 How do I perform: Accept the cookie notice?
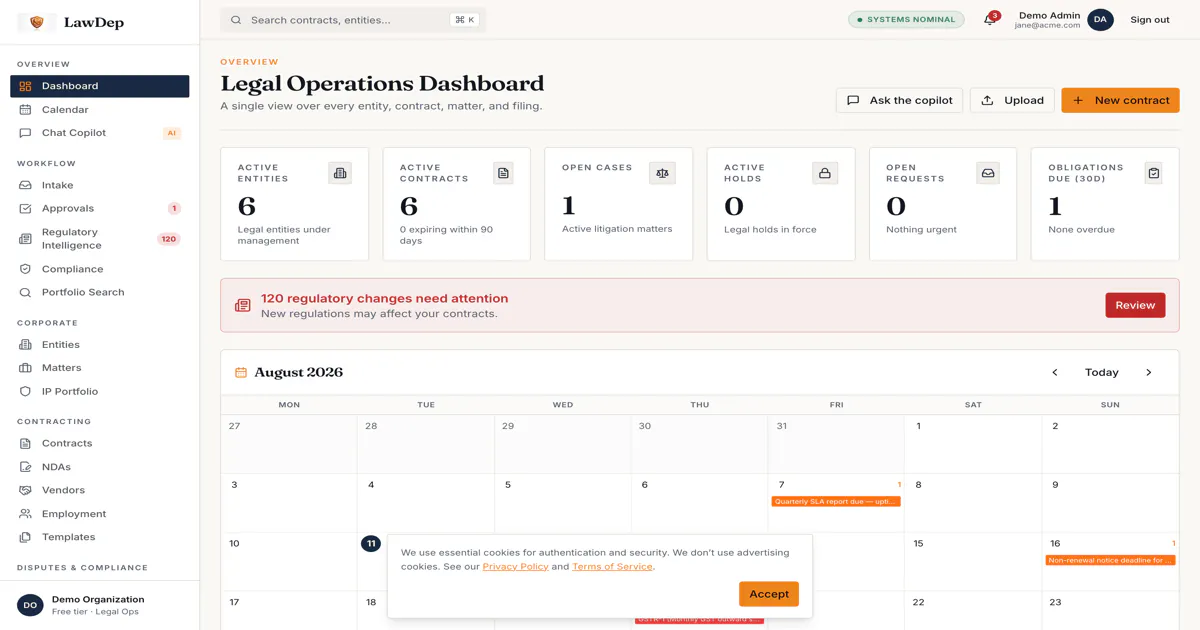(x=769, y=594)
